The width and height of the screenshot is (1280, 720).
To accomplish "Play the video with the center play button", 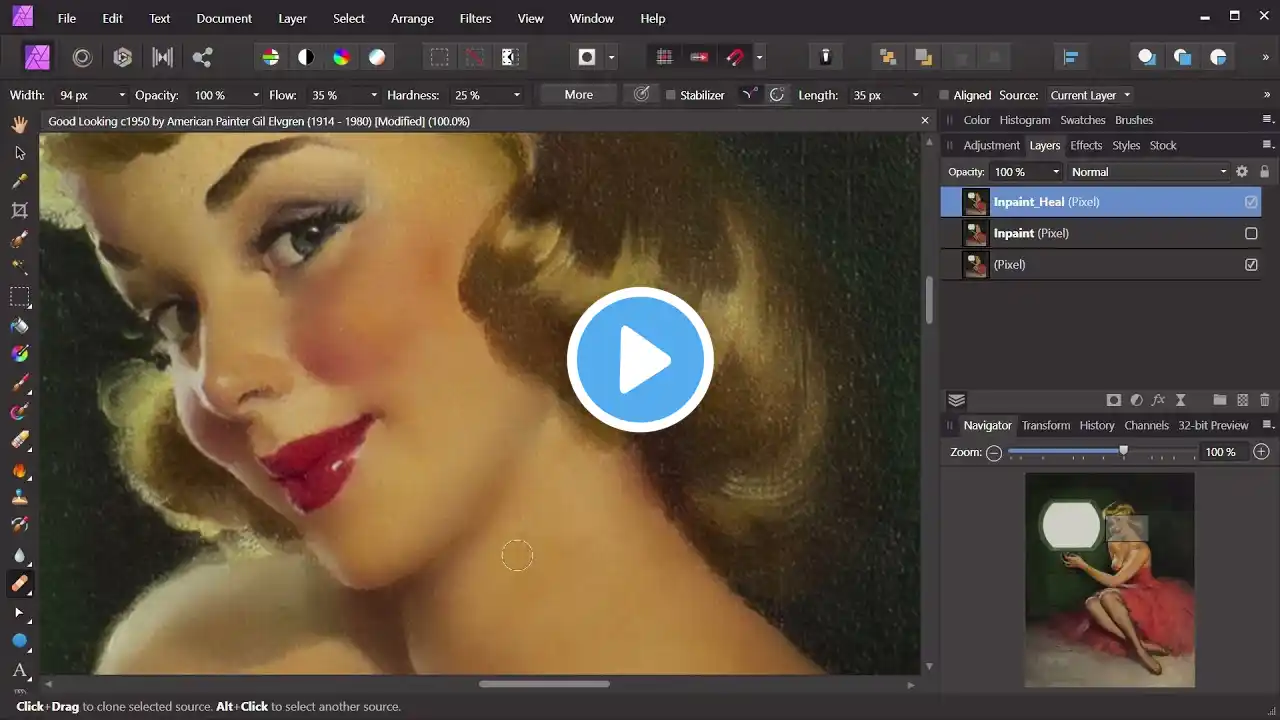I will [640, 360].
